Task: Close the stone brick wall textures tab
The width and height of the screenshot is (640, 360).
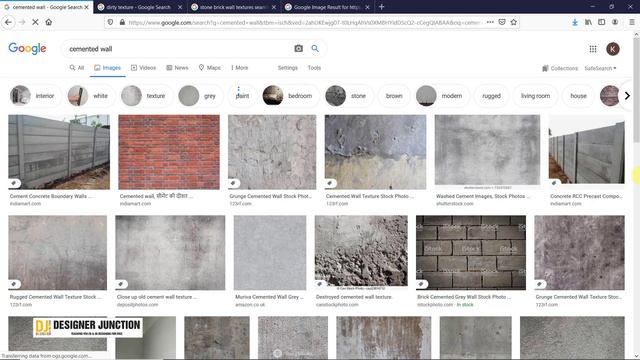Action: click(274, 7)
